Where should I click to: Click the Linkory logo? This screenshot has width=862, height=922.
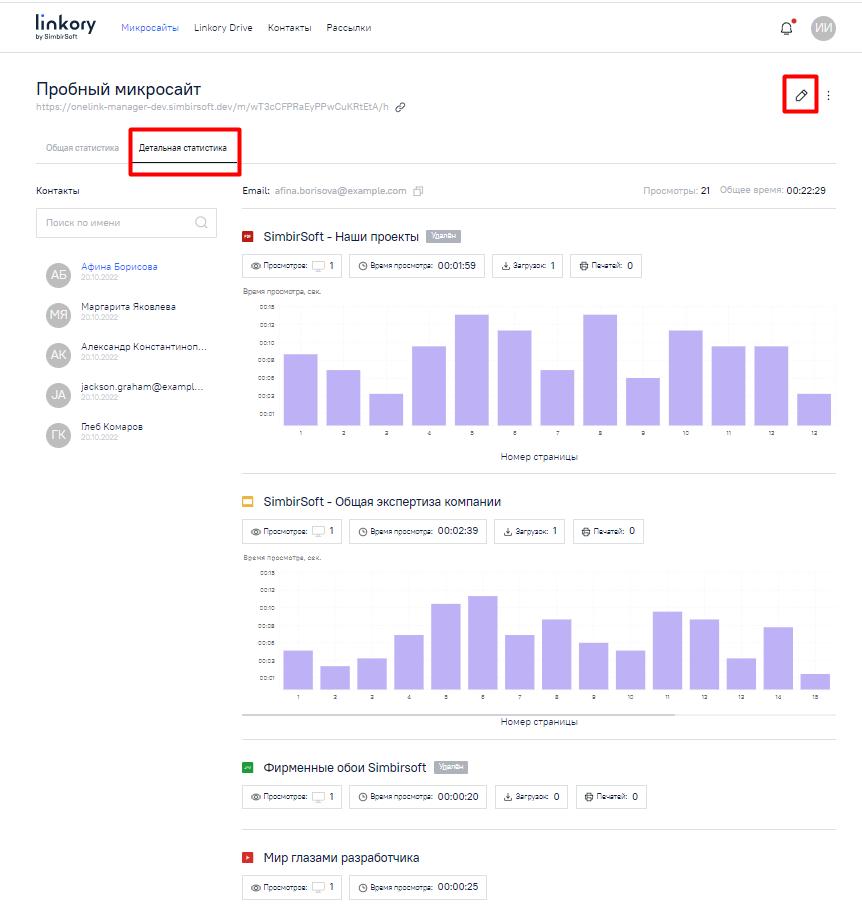[x=65, y=26]
